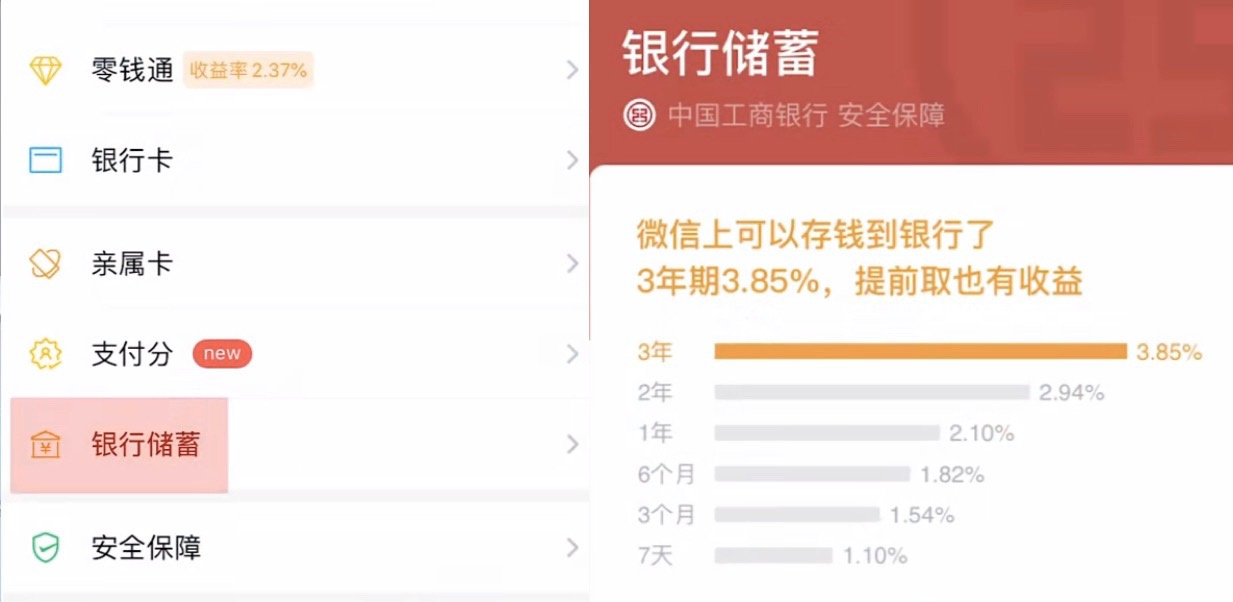Tap the red new badge

pyautogui.click(x=222, y=353)
